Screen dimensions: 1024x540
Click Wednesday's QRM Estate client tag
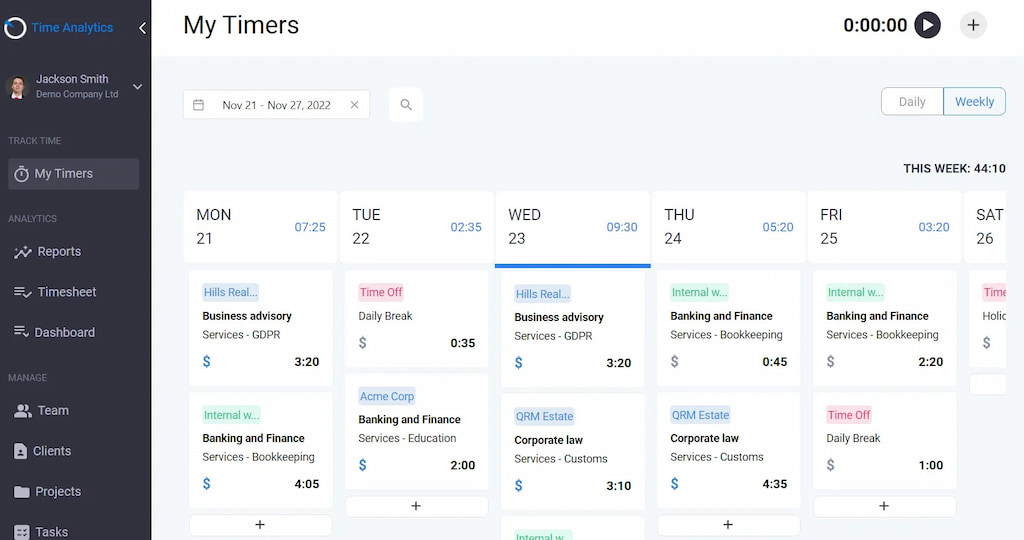544,416
